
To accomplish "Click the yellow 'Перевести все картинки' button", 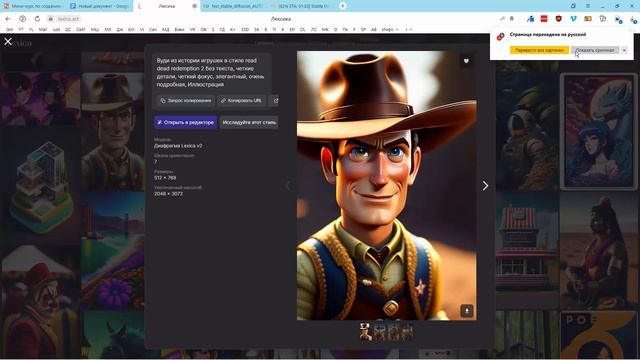I will (539, 50).
